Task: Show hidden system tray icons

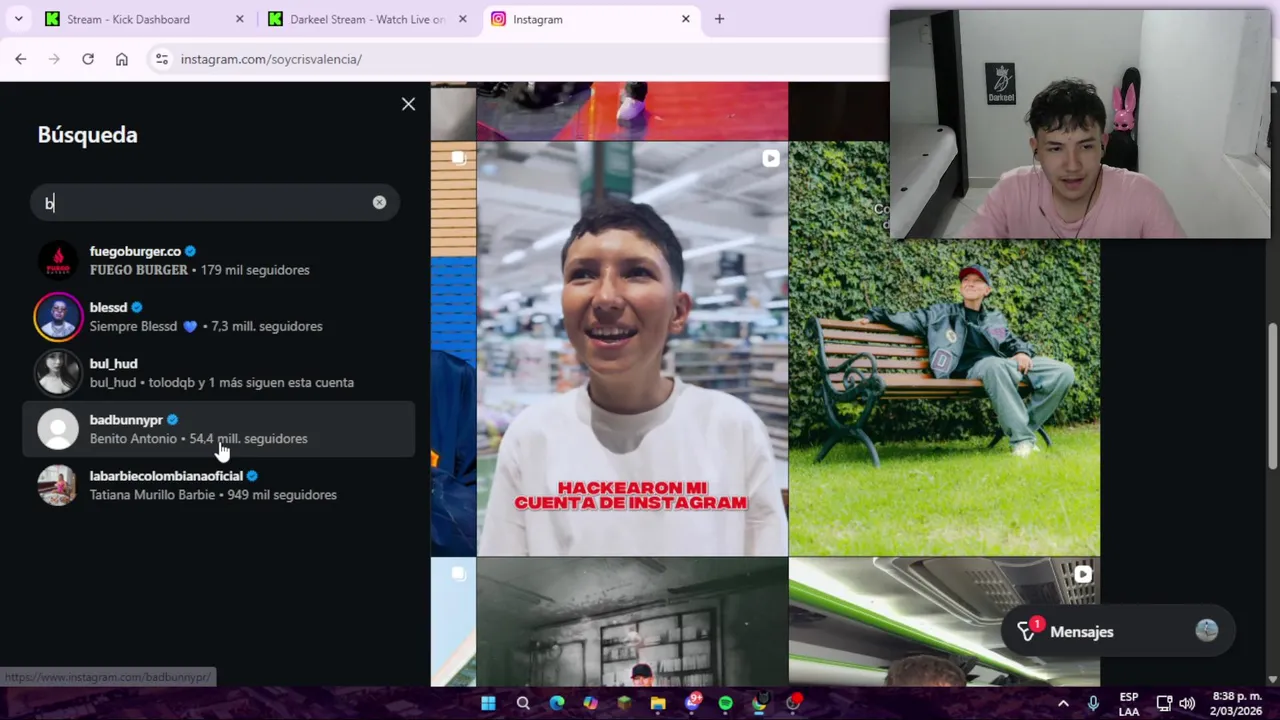Action: pos(1063,703)
